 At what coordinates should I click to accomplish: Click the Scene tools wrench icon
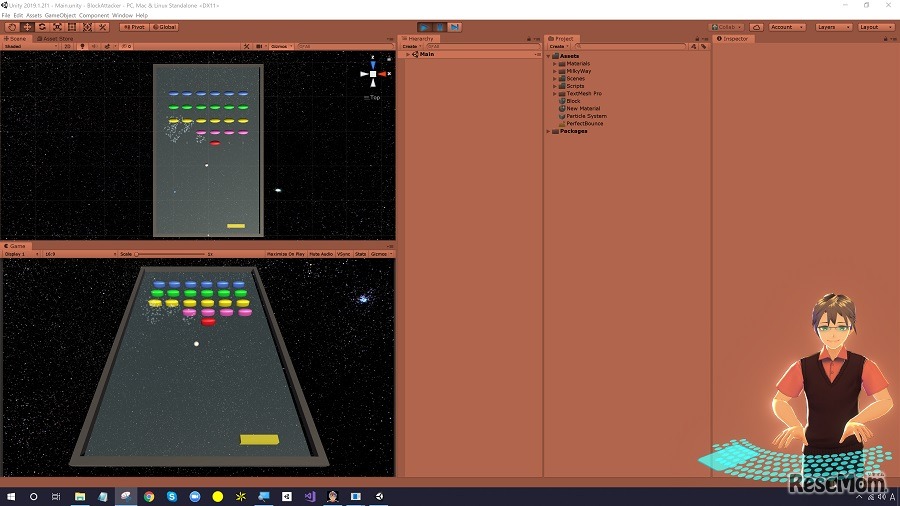[246, 46]
